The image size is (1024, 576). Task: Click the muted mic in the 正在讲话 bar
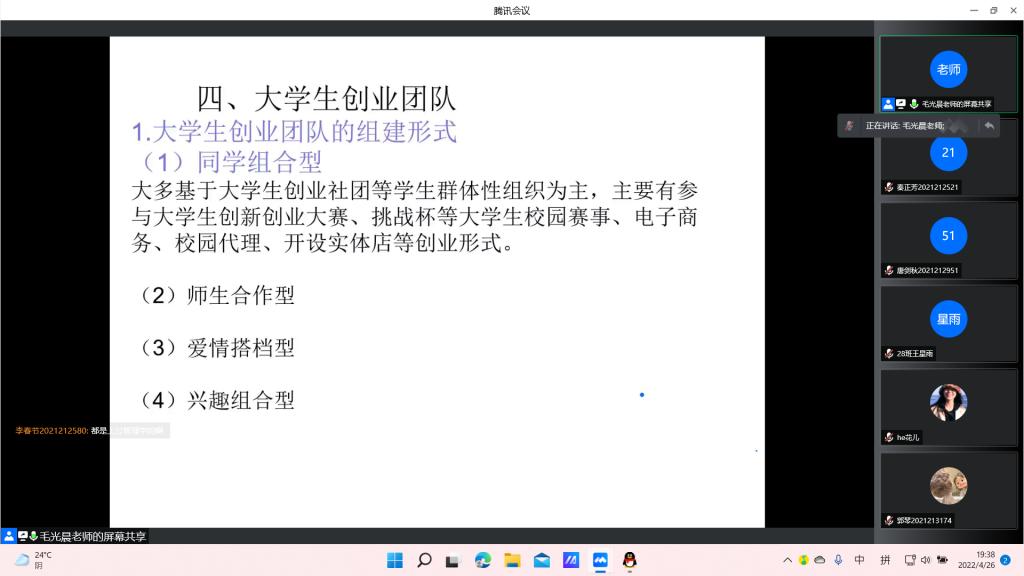tap(849, 125)
